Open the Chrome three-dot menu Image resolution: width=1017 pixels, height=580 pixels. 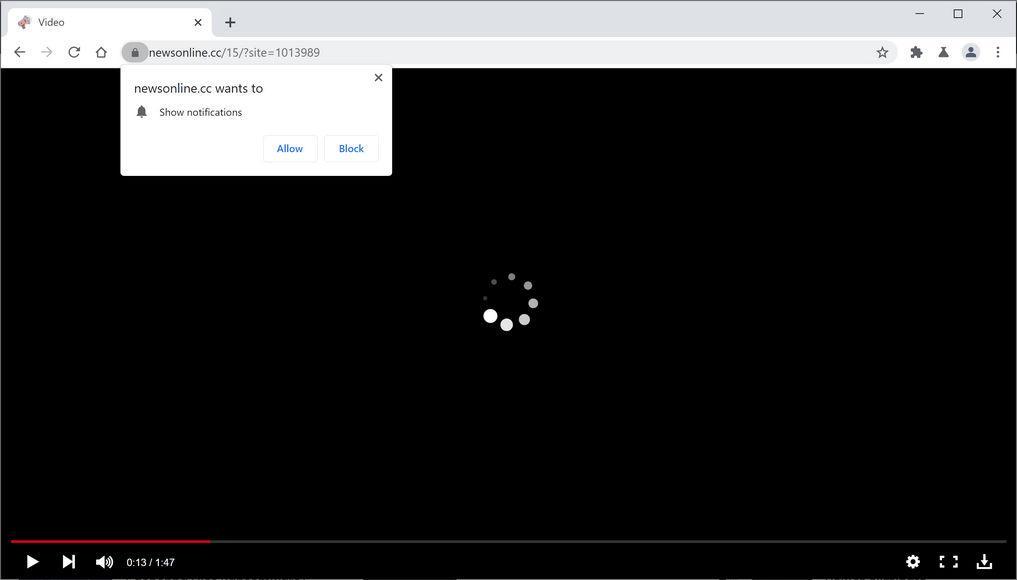click(998, 52)
